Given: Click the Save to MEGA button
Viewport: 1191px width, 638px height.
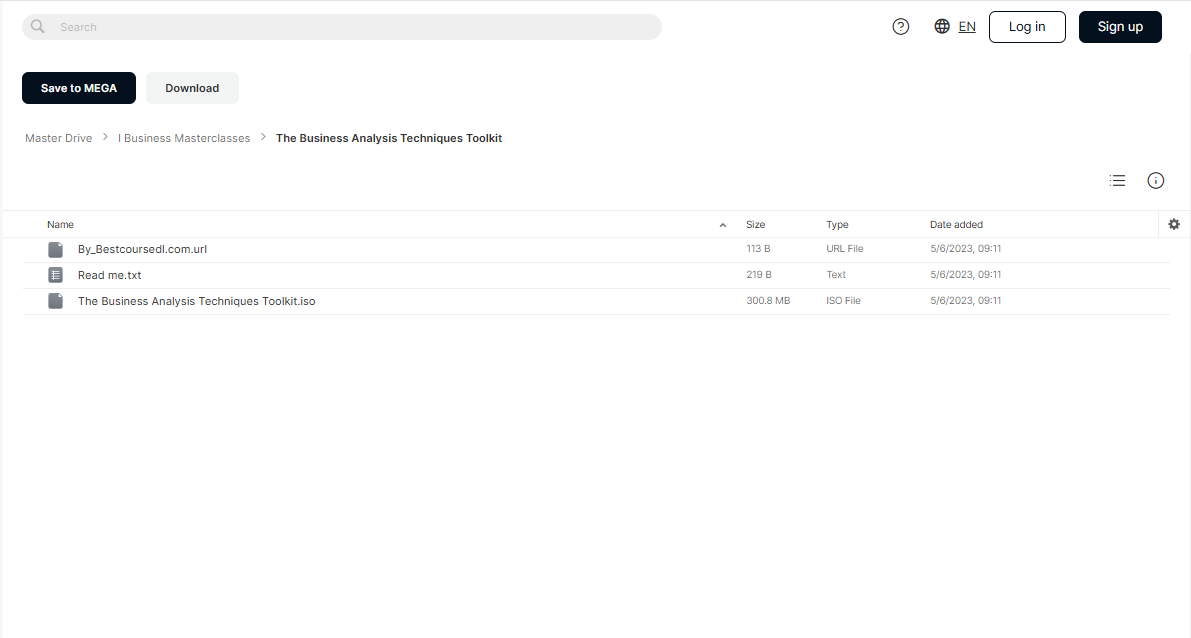Looking at the screenshot, I should point(79,88).
